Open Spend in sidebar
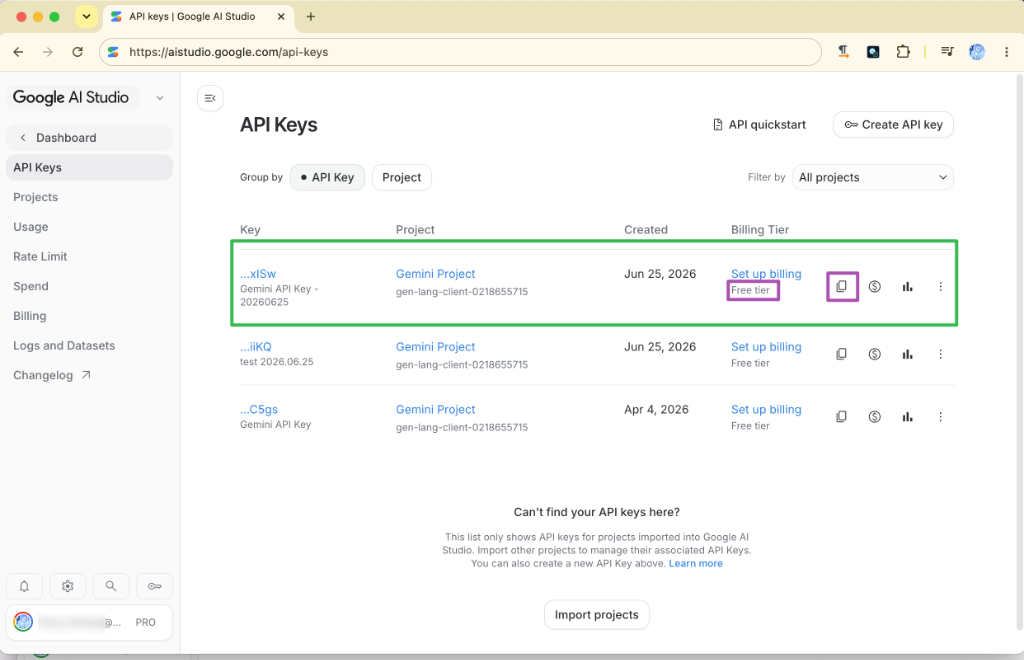1024x660 pixels. [31, 287]
